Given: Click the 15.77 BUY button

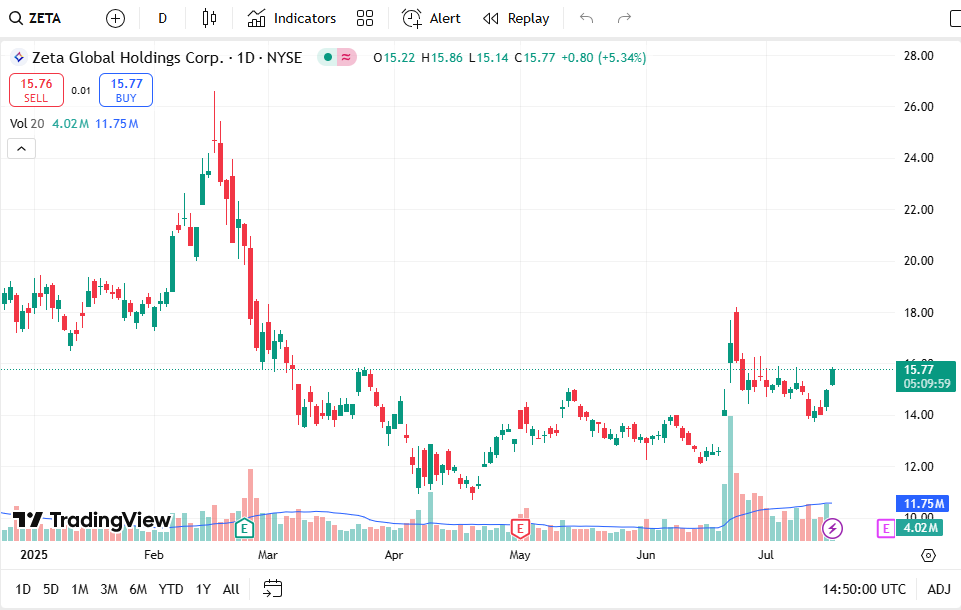Looking at the screenshot, I should pyautogui.click(x=126, y=90).
